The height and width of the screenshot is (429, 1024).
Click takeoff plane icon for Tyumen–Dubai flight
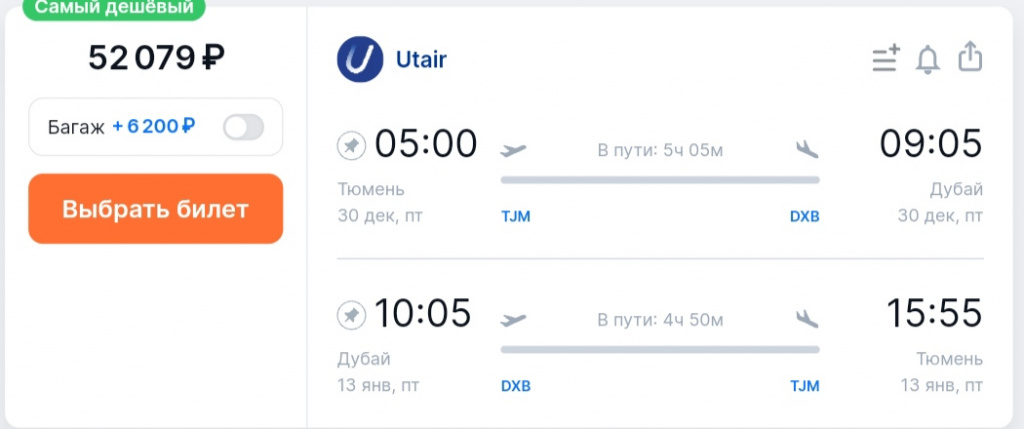pos(513,150)
